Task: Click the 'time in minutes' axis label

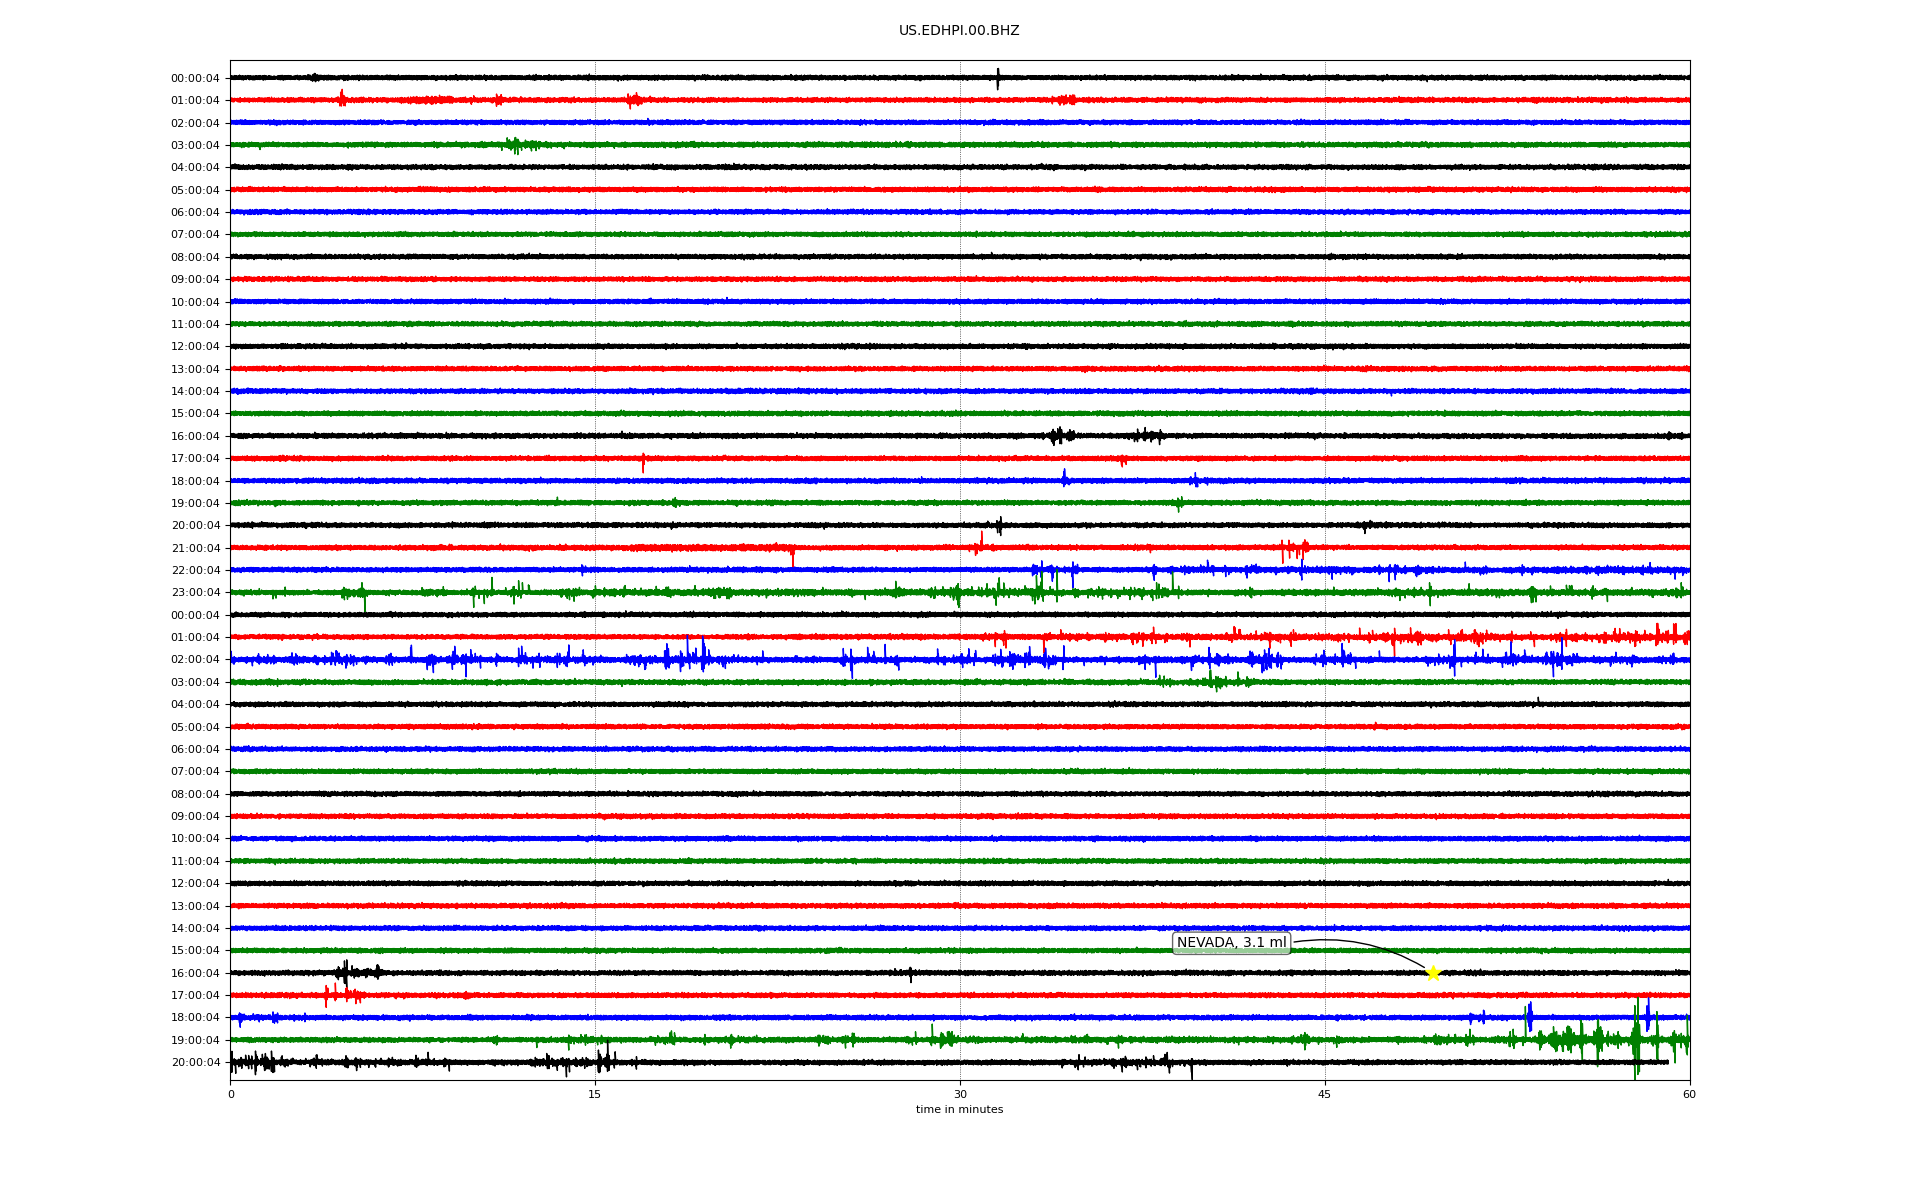Action: [958, 1110]
